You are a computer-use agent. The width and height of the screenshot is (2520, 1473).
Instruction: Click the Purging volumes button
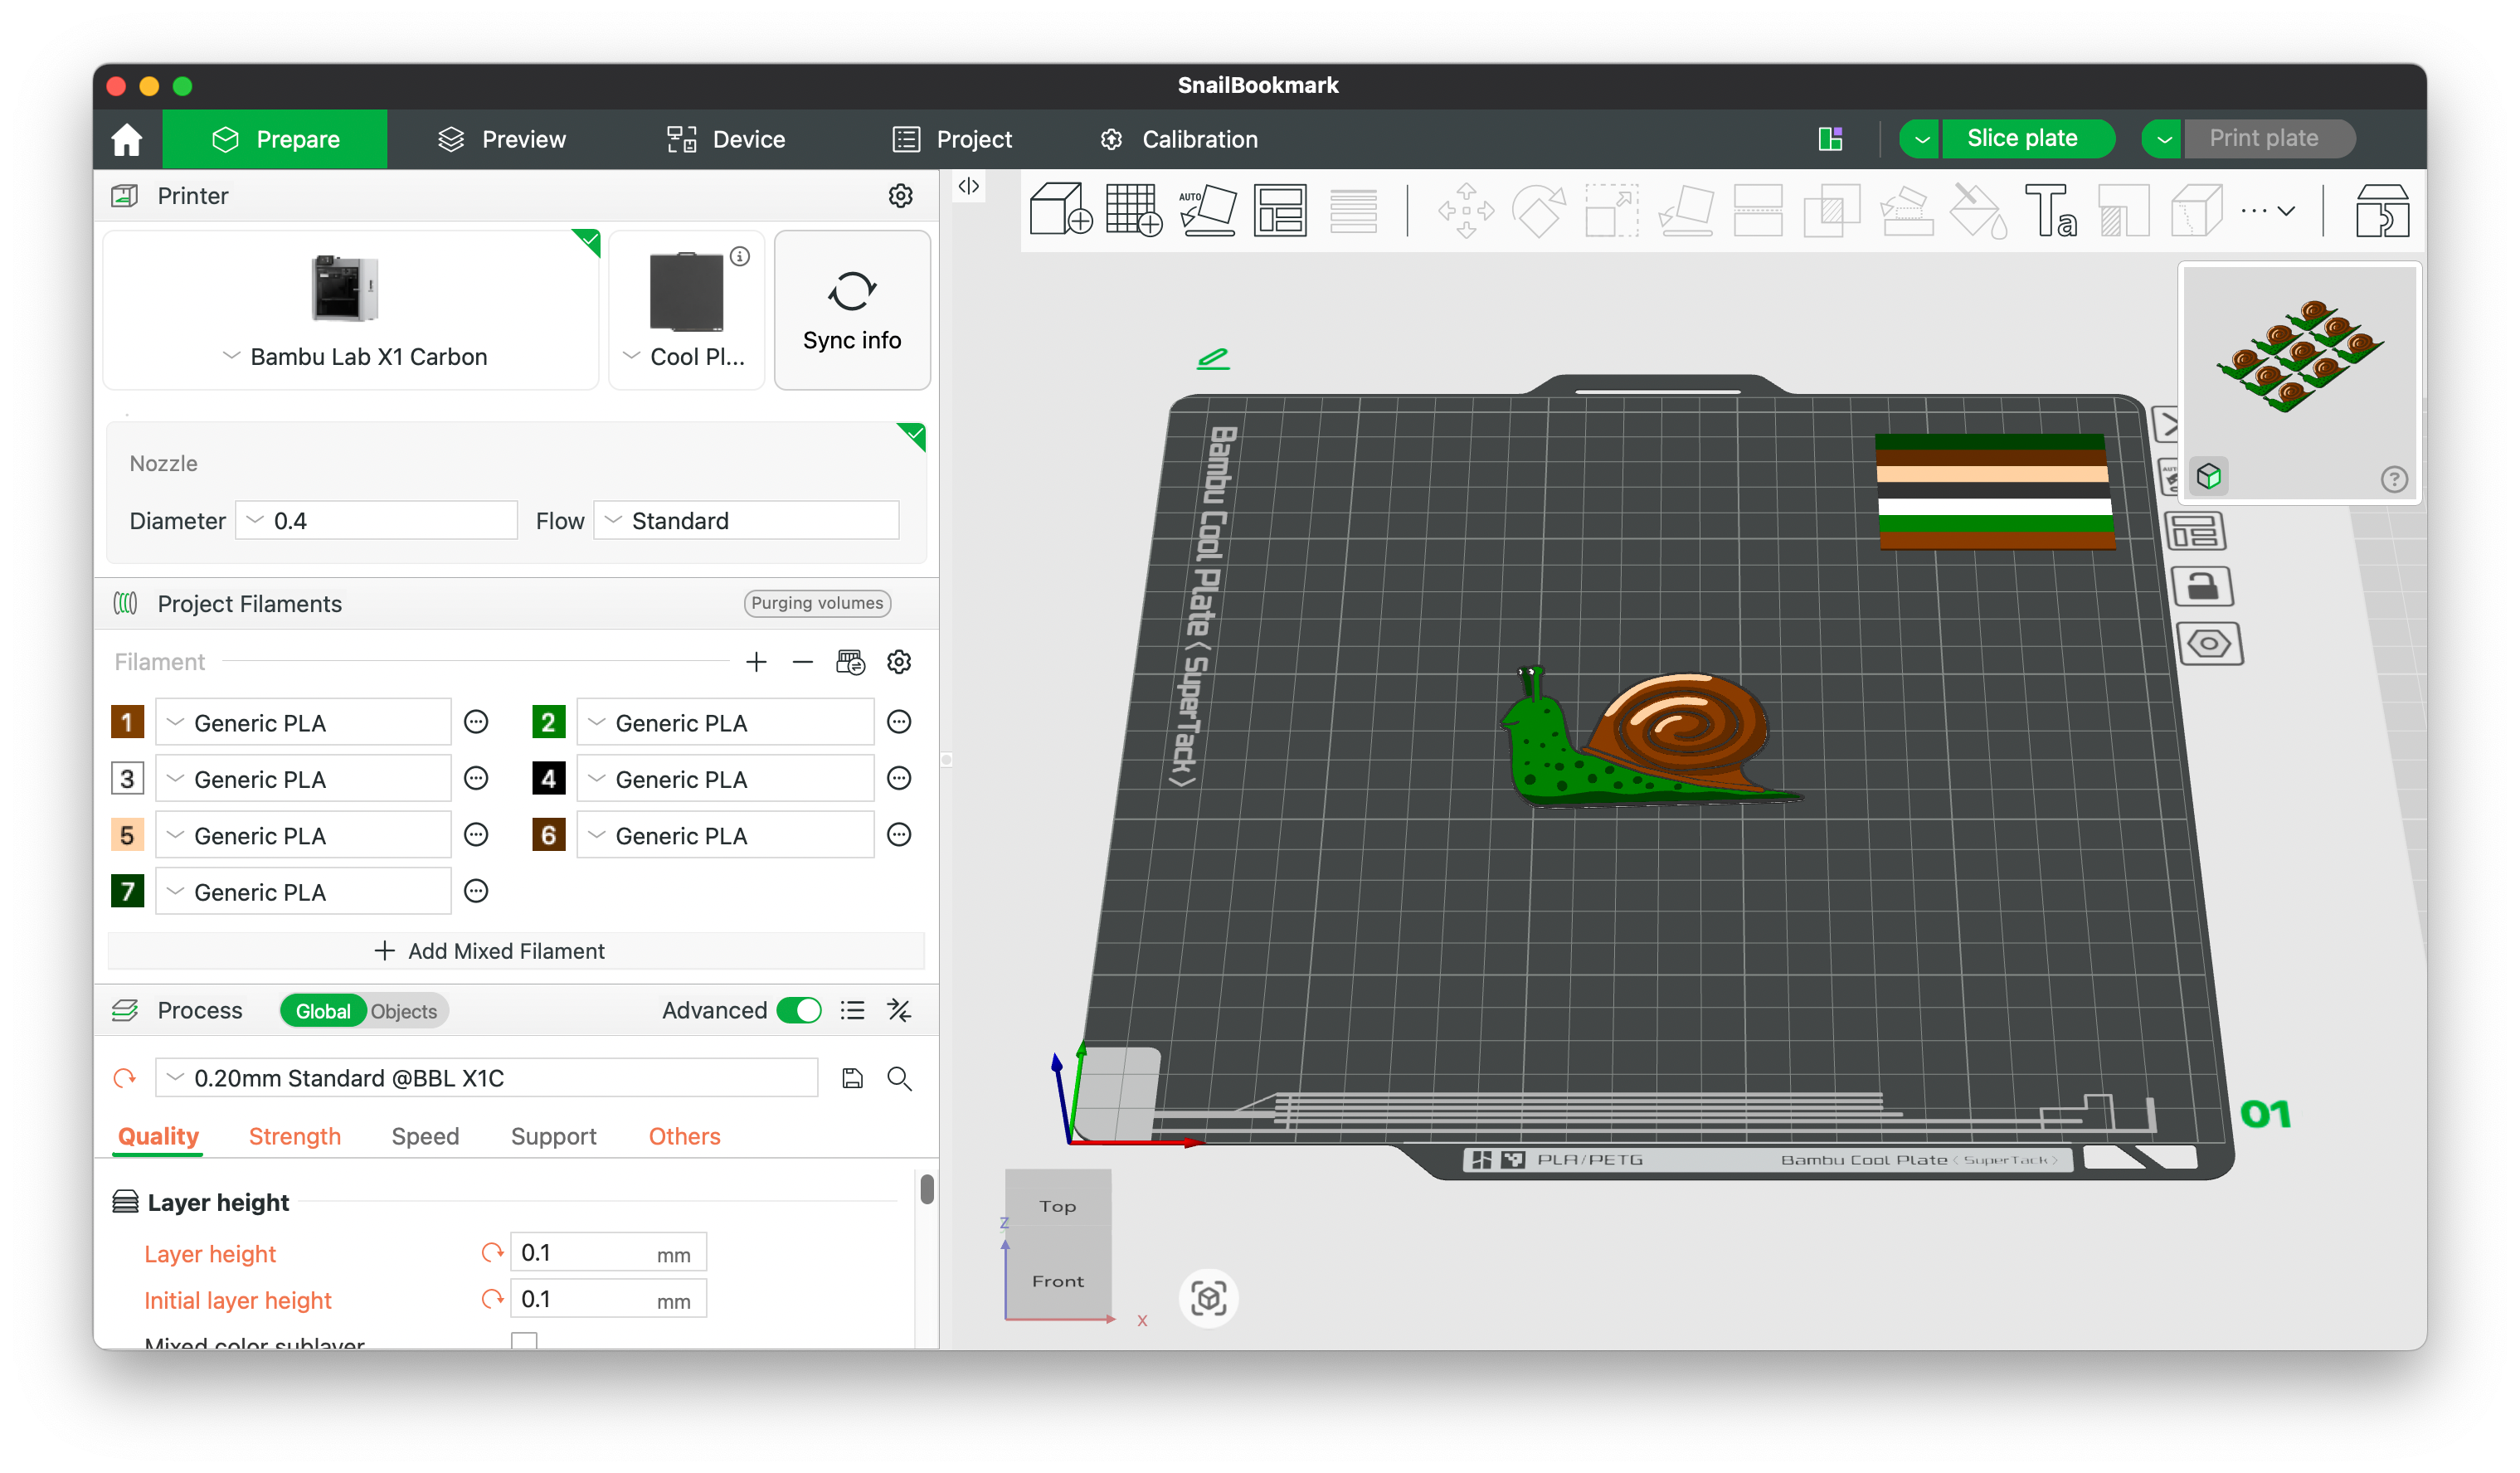pyautogui.click(x=817, y=603)
